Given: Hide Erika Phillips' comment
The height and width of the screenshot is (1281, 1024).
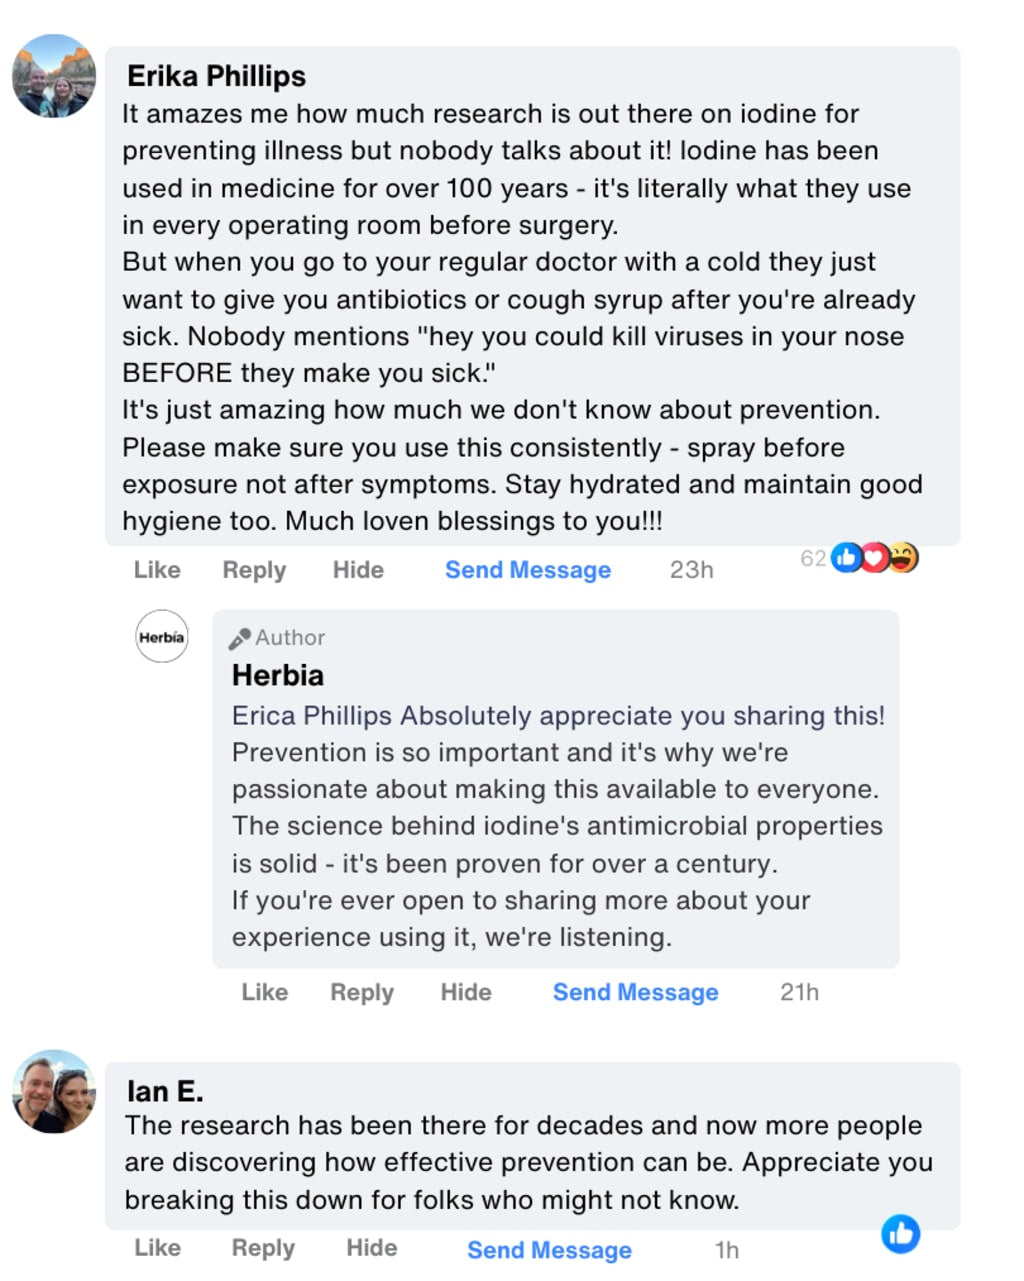Looking at the screenshot, I should [358, 570].
